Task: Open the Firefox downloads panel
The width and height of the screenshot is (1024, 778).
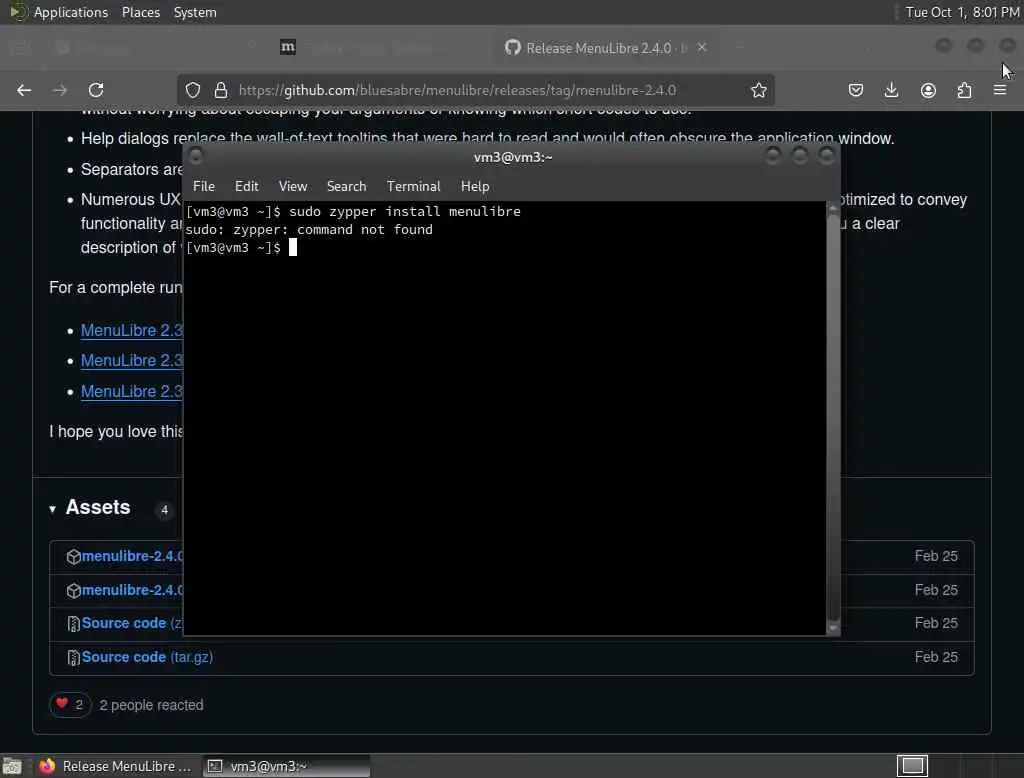Action: tap(891, 90)
